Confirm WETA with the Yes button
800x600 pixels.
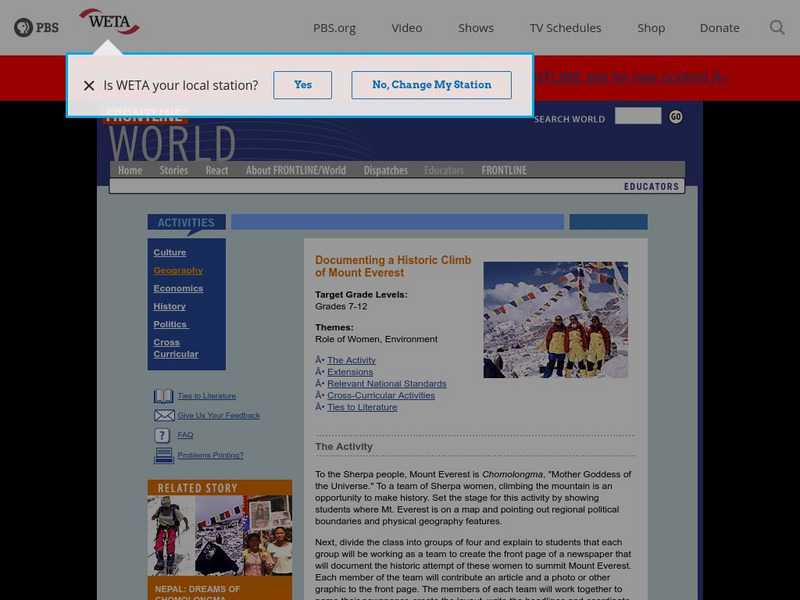(x=303, y=85)
